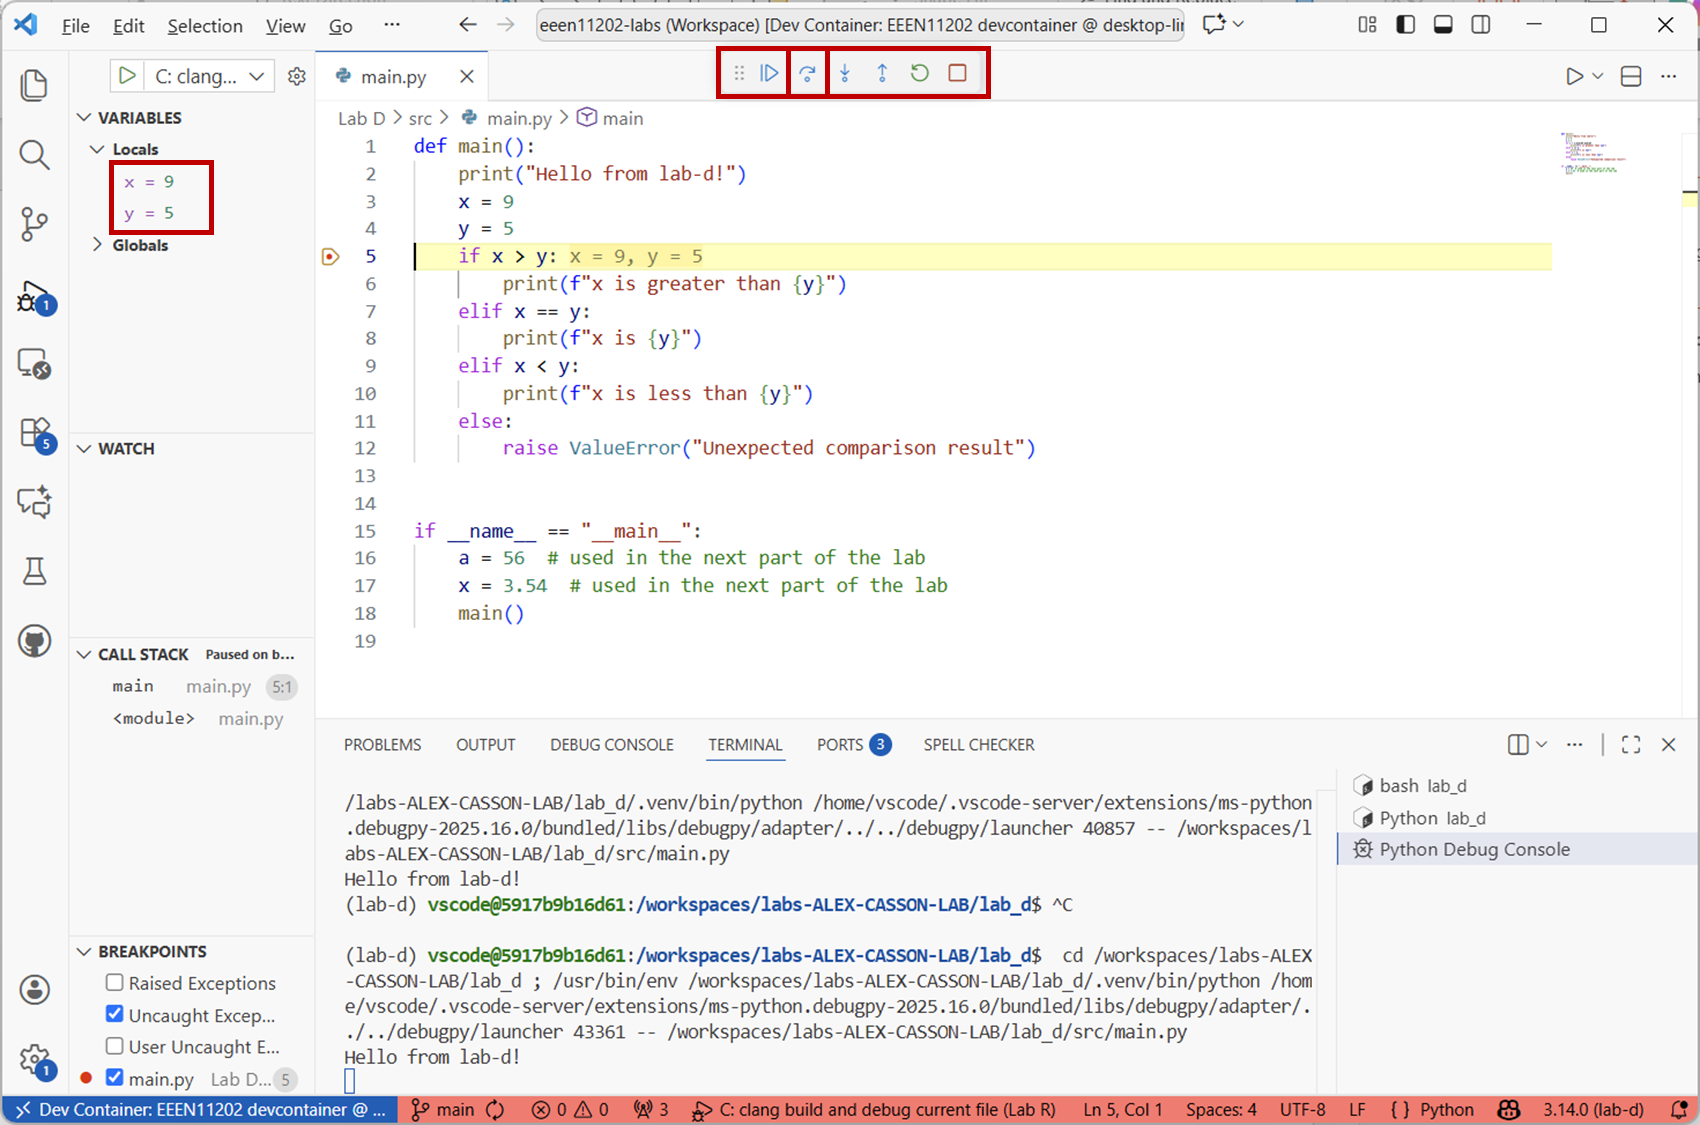Collapse the WATCH section
1700x1125 pixels.
[x=85, y=449]
